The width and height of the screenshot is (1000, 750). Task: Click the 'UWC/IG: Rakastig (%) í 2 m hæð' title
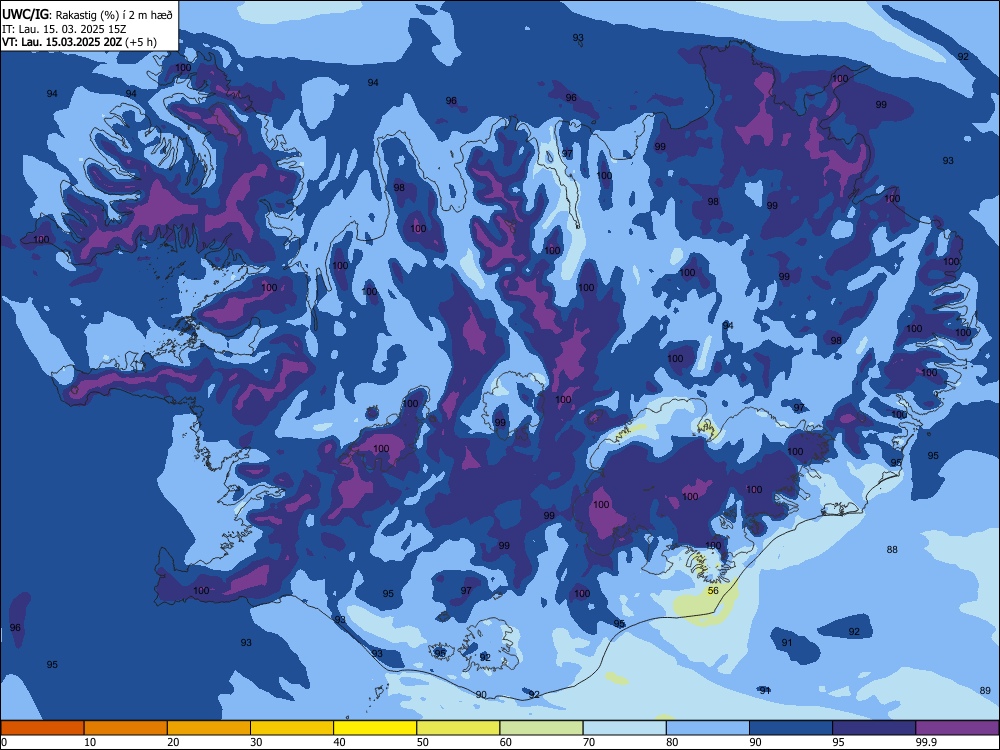(x=87, y=15)
